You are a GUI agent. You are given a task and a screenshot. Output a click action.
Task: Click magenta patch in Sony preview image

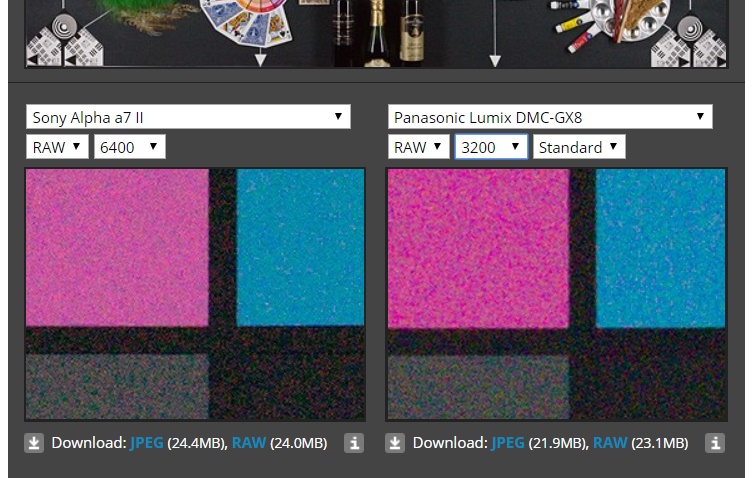pyautogui.click(x=116, y=245)
